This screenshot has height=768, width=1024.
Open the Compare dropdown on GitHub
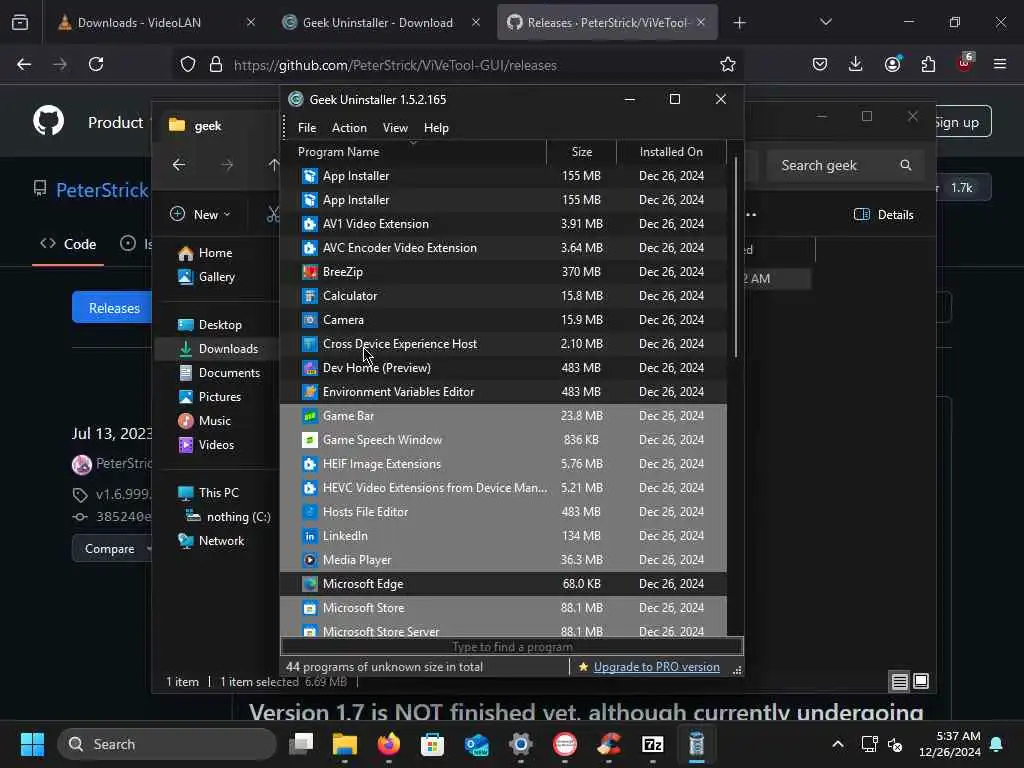pyautogui.click(x=113, y=549)
